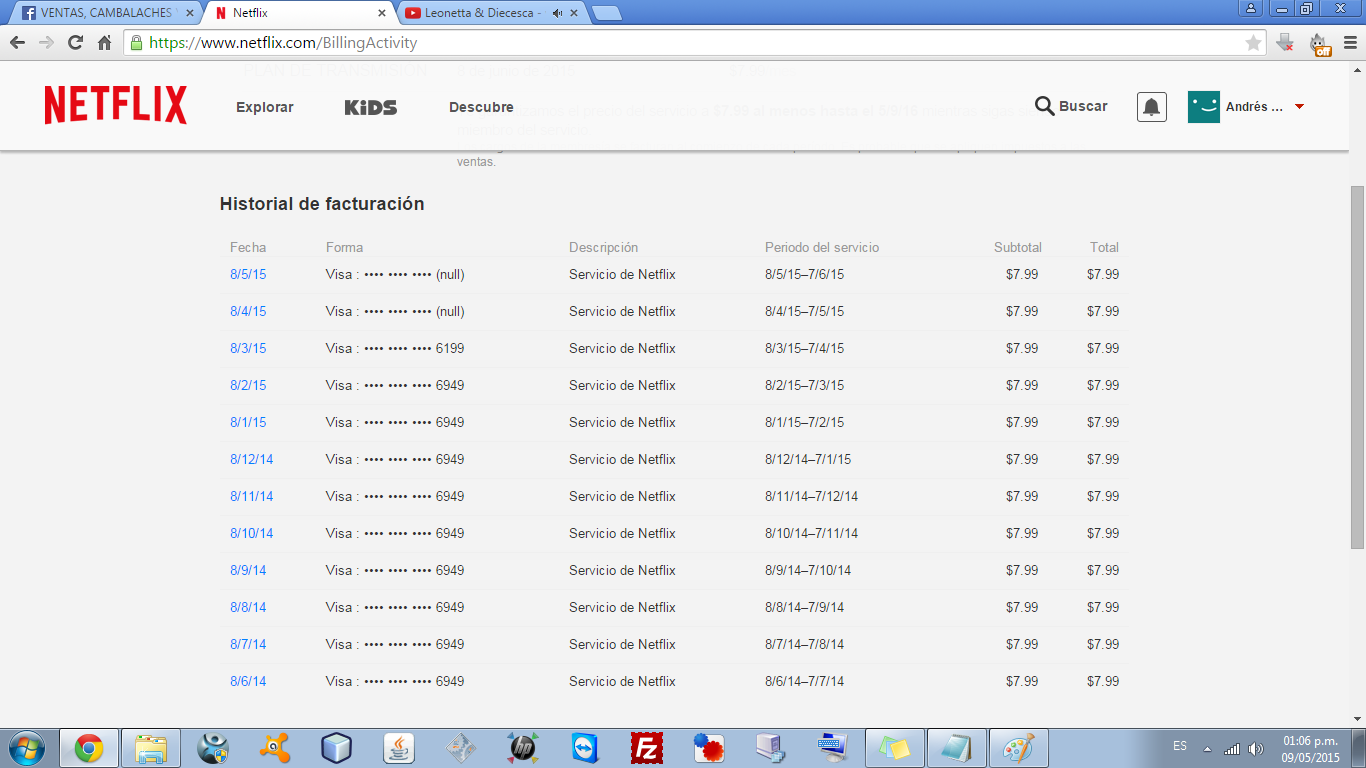Image resolution: width=1366 pixels, height=768 pixels.
Task: Open the 8/6/14 invoice link
Action: [248, 681]
